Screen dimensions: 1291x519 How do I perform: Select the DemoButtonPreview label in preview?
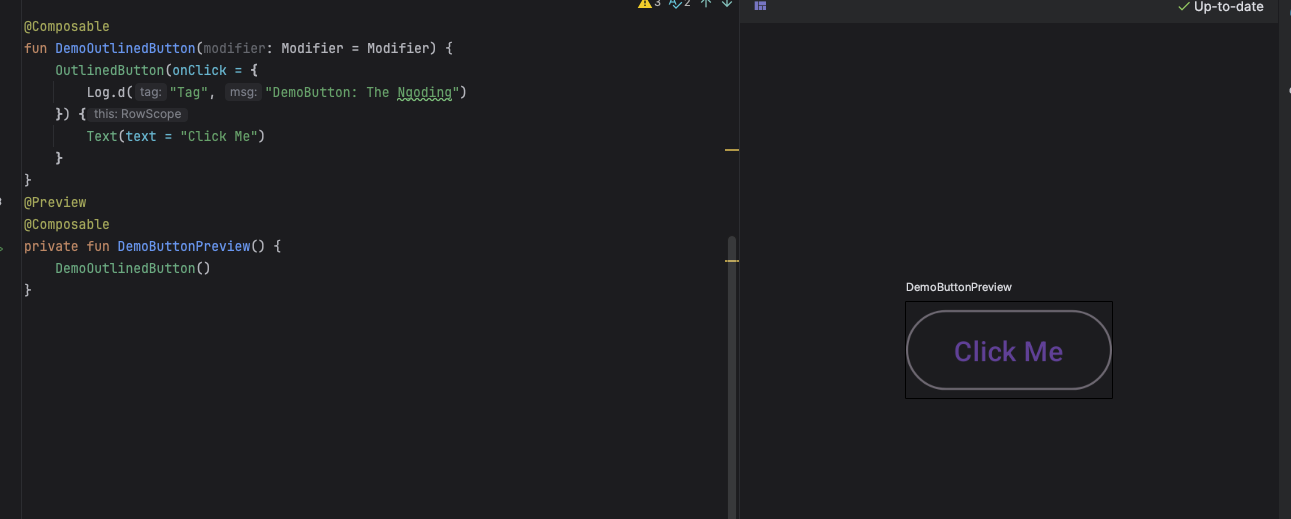pos(958,287)
